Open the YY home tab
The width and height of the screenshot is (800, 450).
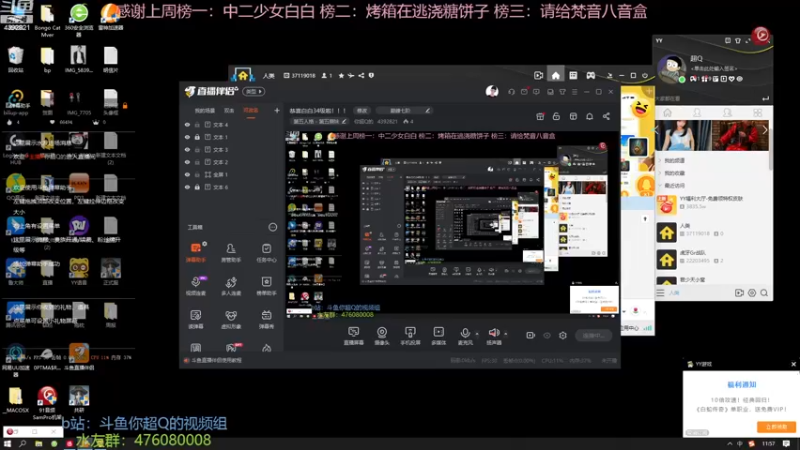click(x=667, y=113)
